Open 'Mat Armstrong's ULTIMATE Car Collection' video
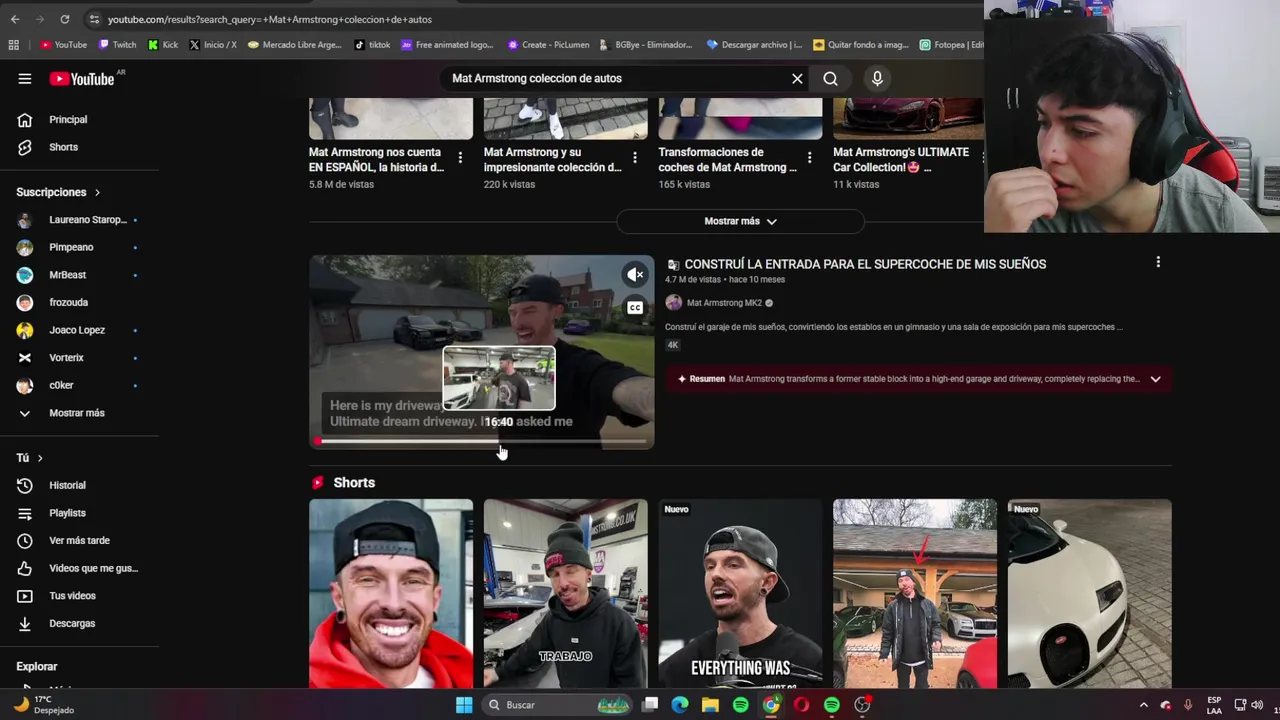Image resolution: width=1280 pixels, height=720 pixels. 901,160
